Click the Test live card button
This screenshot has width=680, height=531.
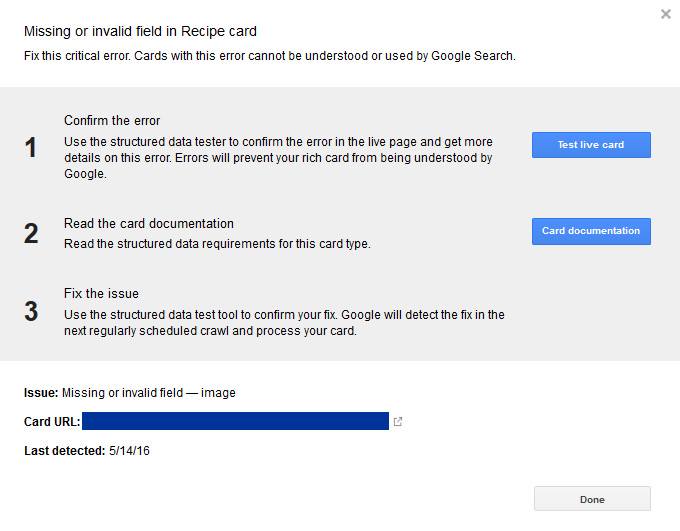click(x=591, y=145)
